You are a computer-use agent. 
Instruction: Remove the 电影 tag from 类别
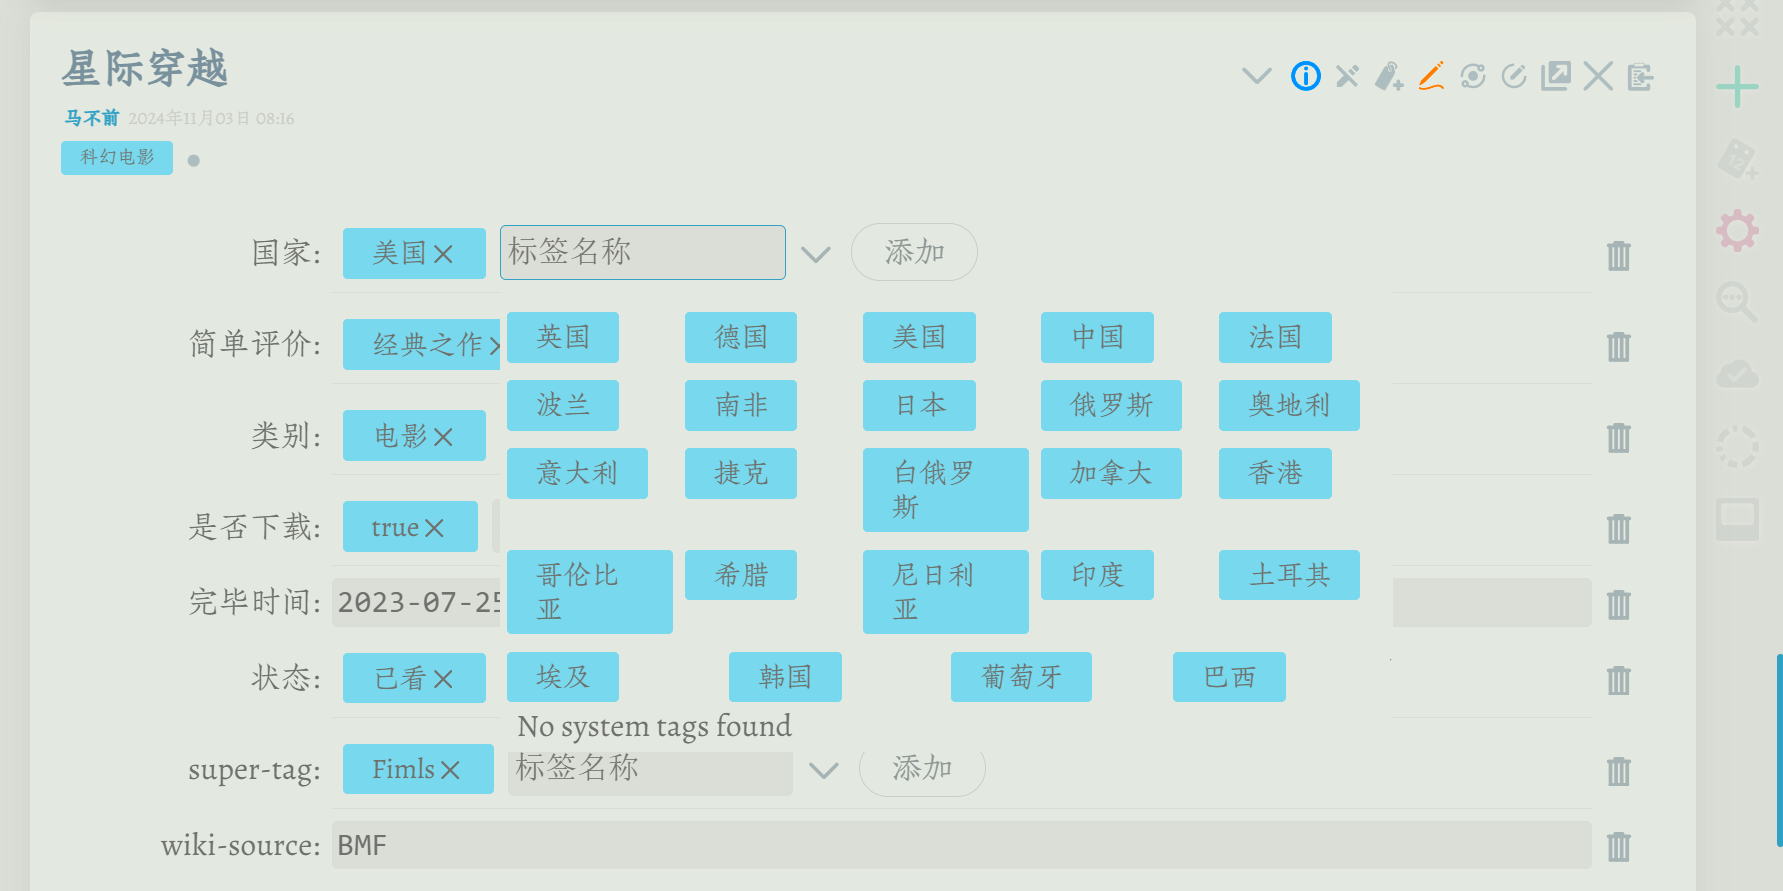click(x=443, y=437)
